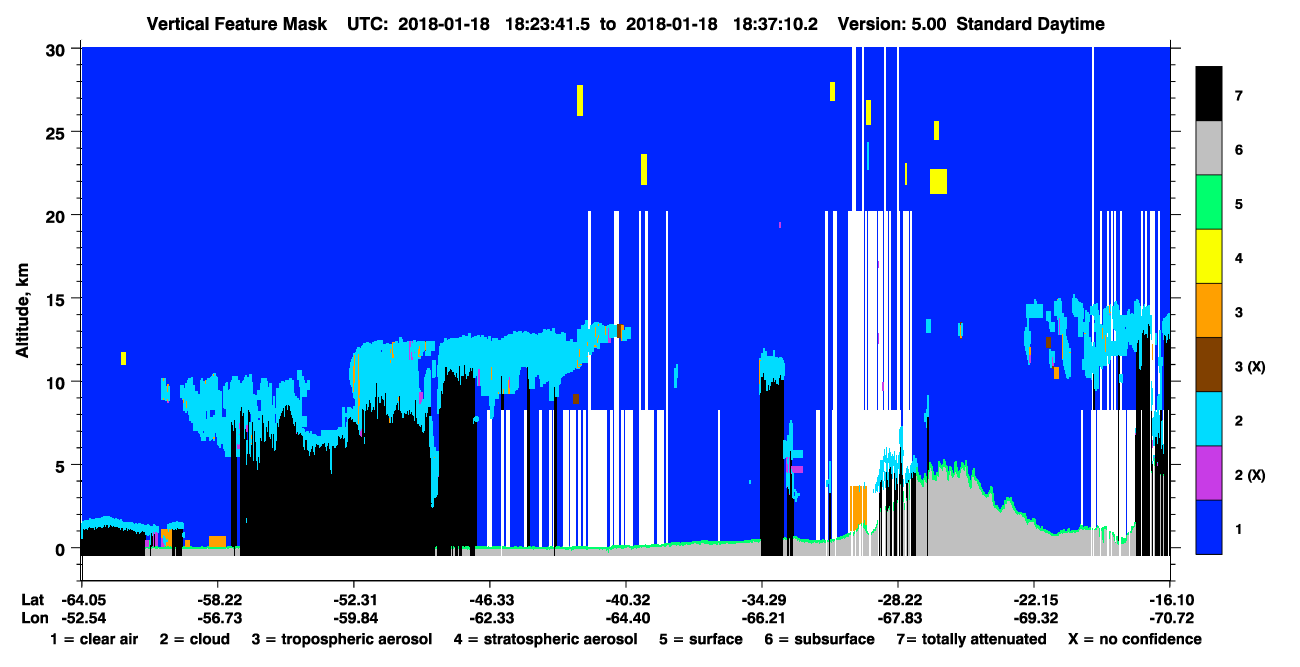Screen dimensions: 1300x667
Task: Click the cyan cloud colorbar swatch
Action: [1209, 419]
